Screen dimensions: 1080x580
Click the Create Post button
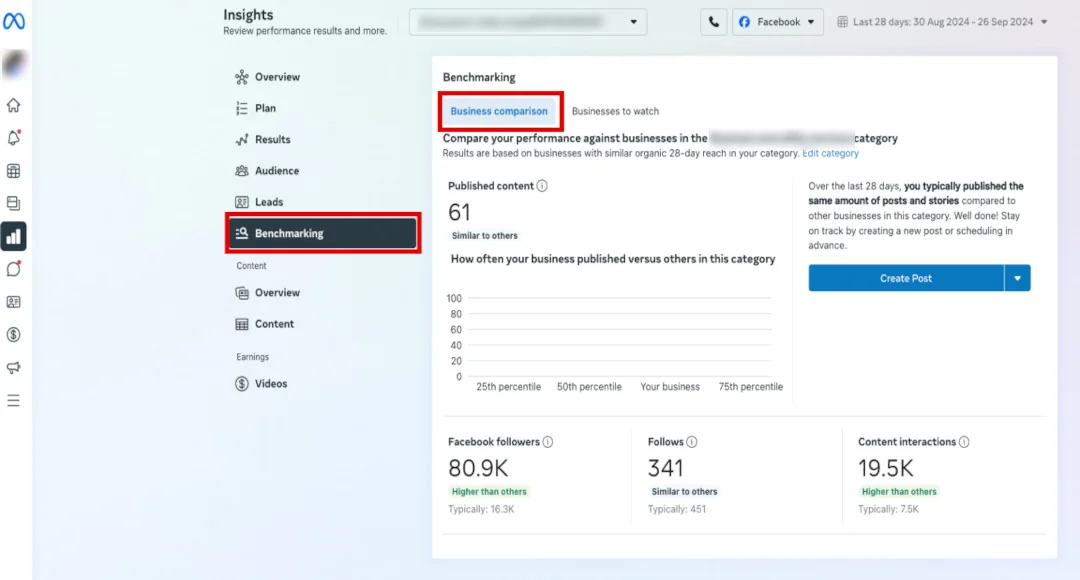point(906,278)
